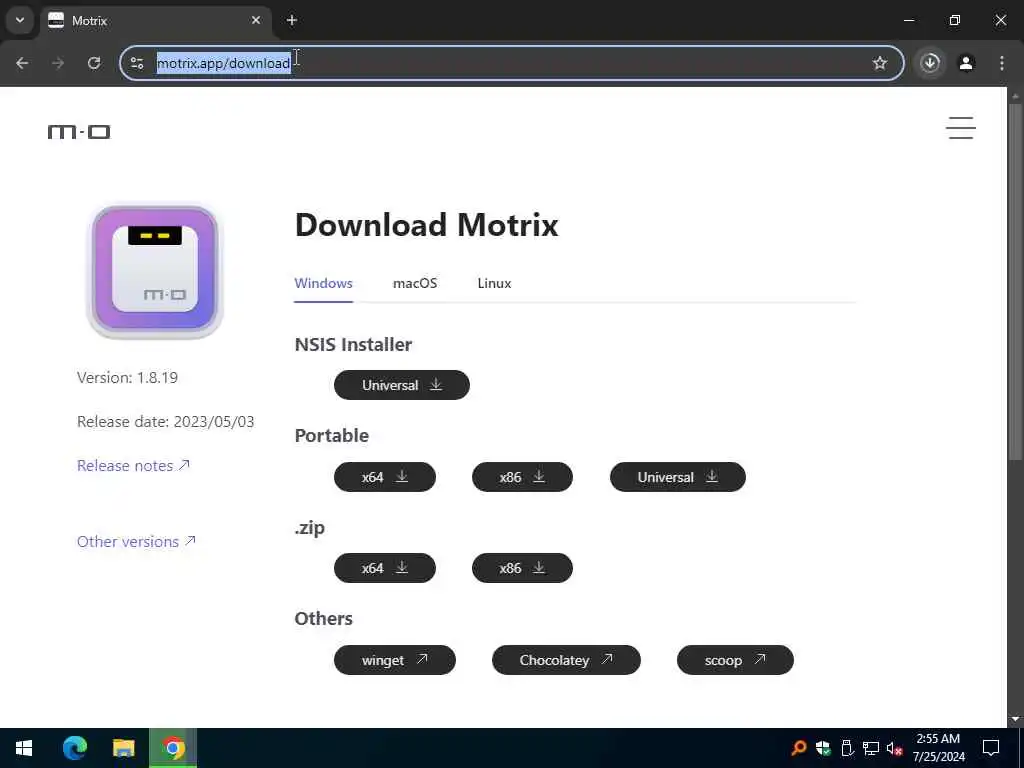Open the scoop link button
The height and width of the screenshot is (768, 1024).
point(735,660)
